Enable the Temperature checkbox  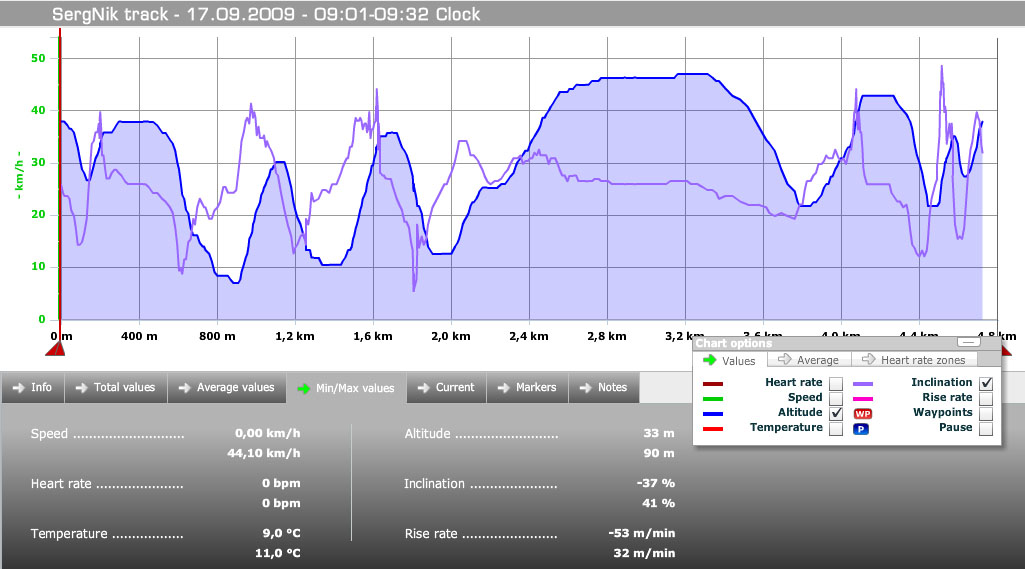pyautogui.click(x=835, y=428)
